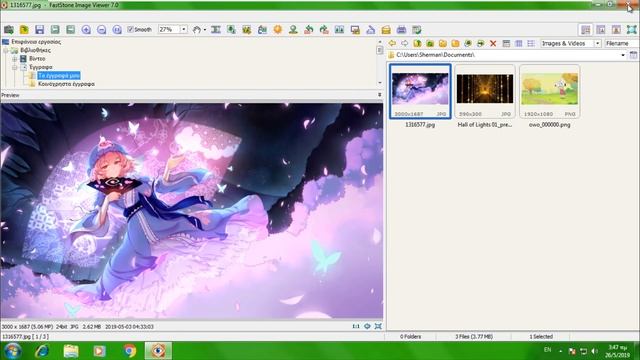The width and height of the screenshot is (640, 360).
Task: Go up one folder level
Action: [x=417, y=43]
